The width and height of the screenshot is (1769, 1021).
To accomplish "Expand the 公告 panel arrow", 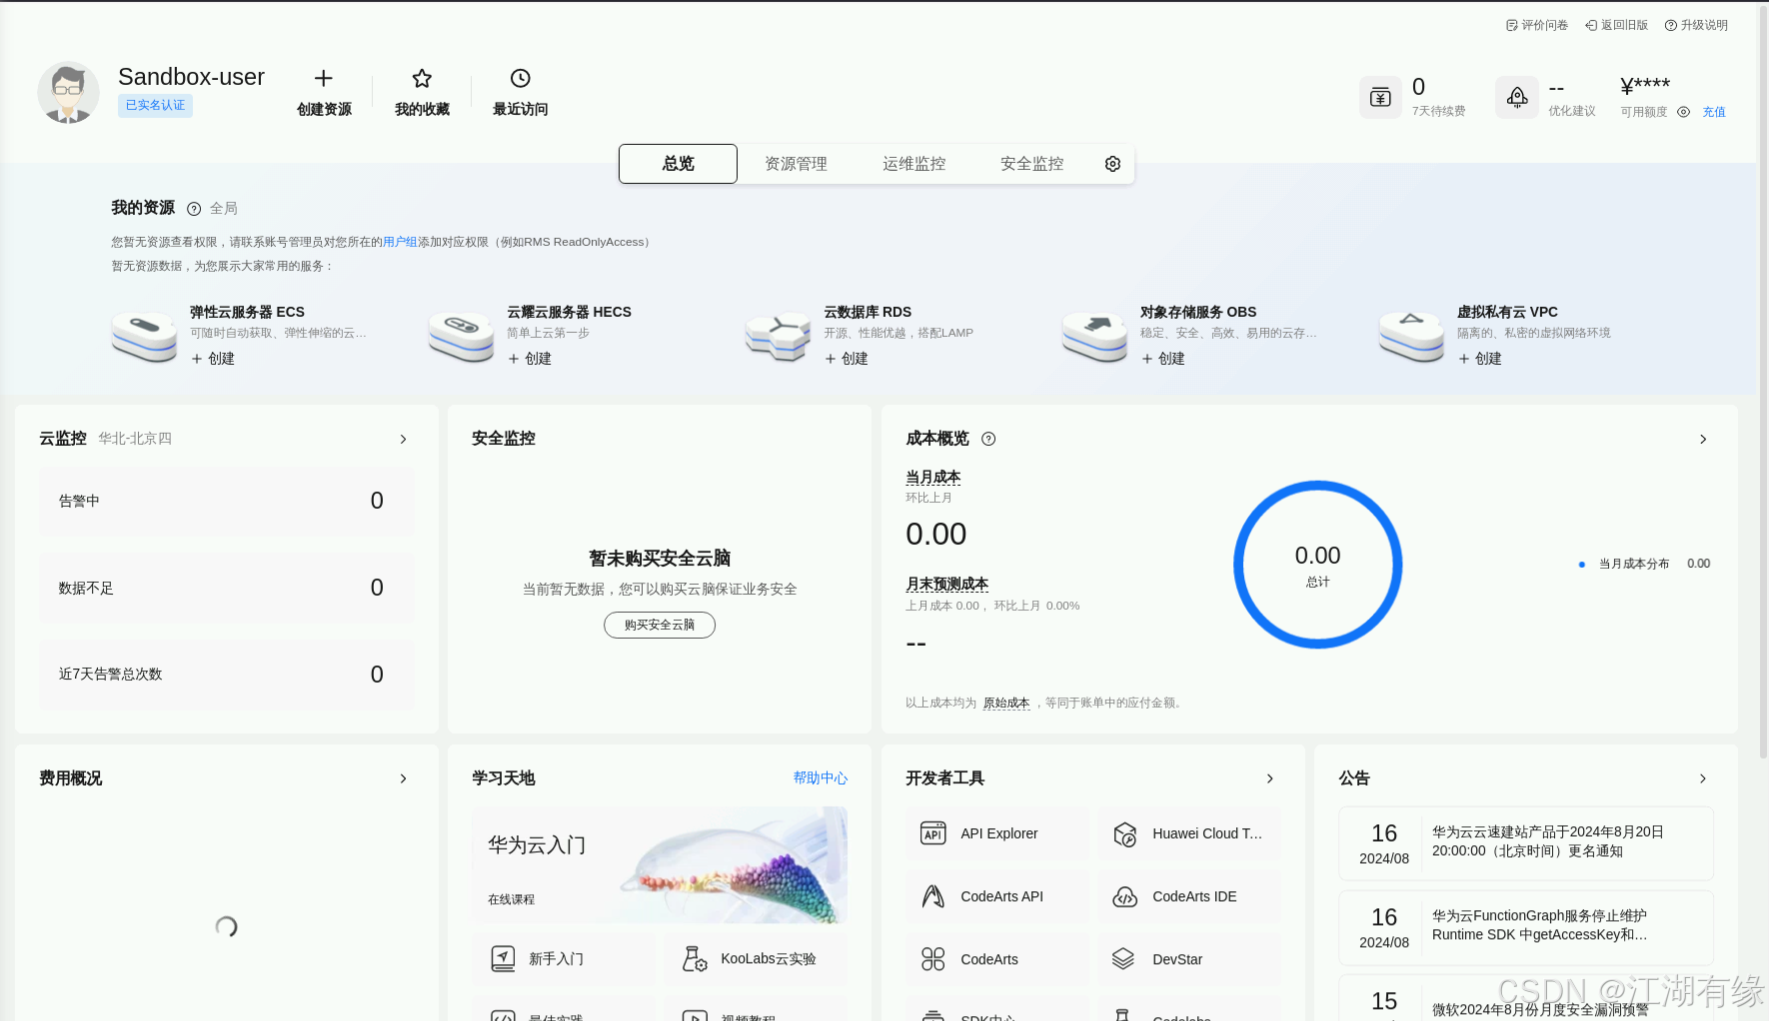I will 1703,778.
